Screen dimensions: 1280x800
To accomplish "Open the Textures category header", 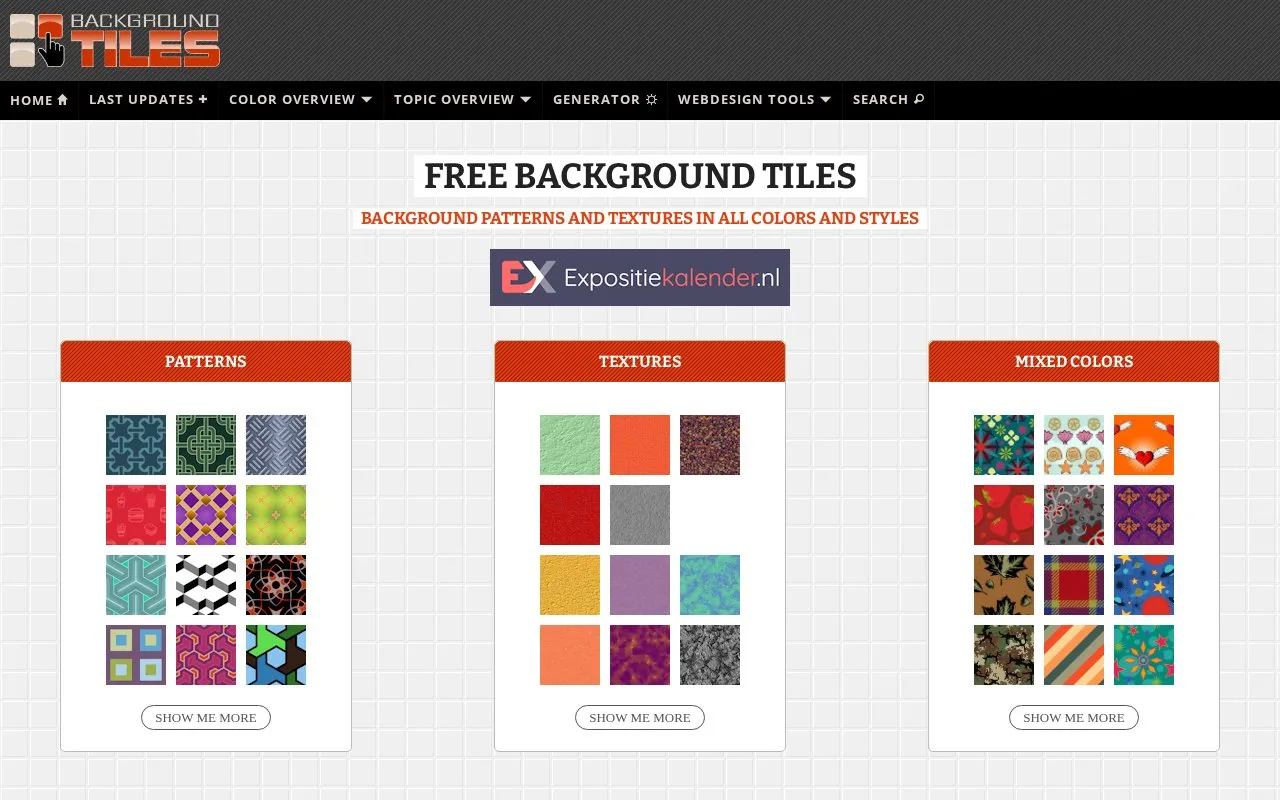I will (x=640, y=361).
